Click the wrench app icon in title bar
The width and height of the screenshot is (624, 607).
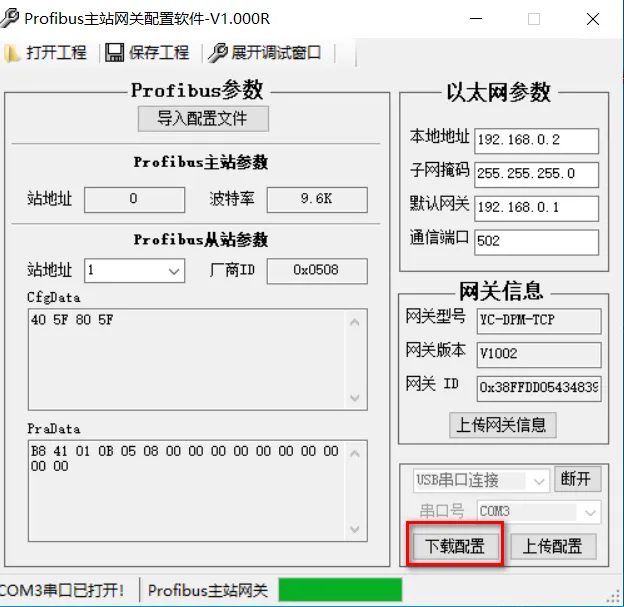[10, 18]
